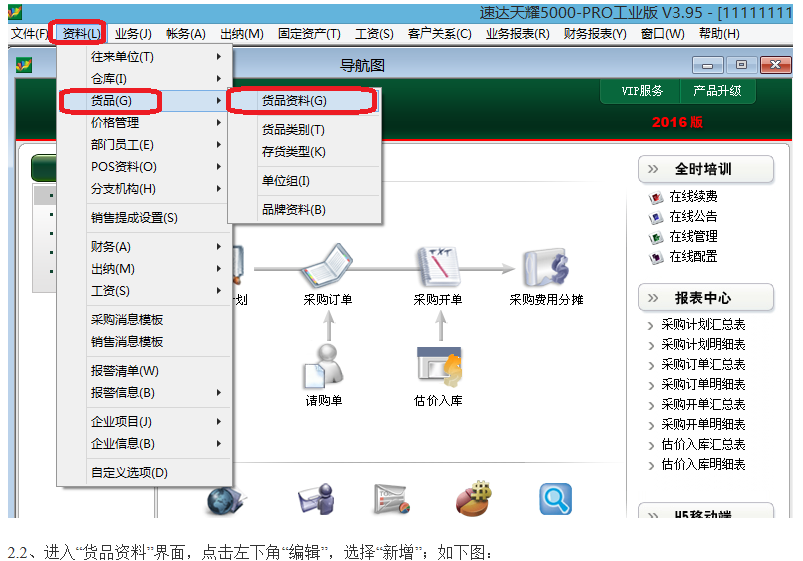Open the 请购单 person icon

tap(324, 366)
